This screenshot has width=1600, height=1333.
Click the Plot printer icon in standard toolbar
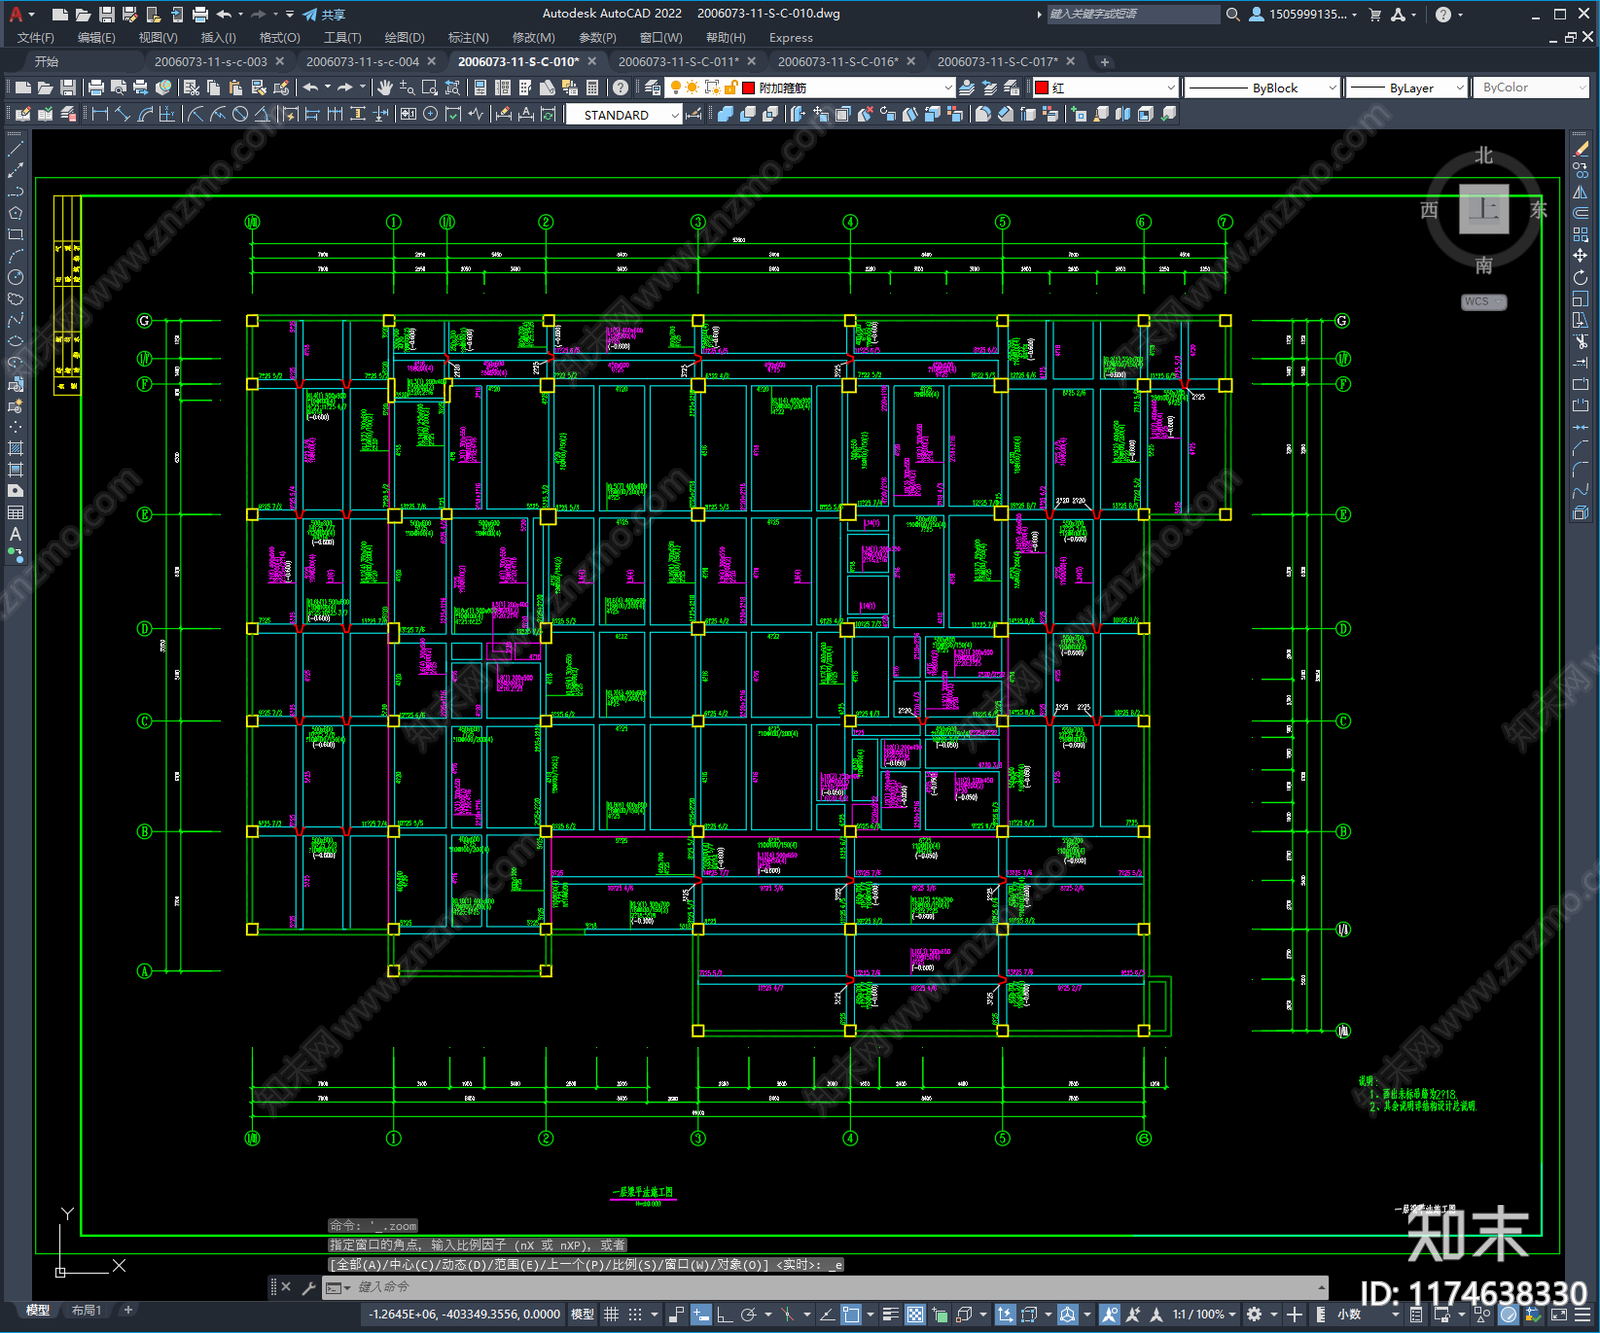click(96, 88)
